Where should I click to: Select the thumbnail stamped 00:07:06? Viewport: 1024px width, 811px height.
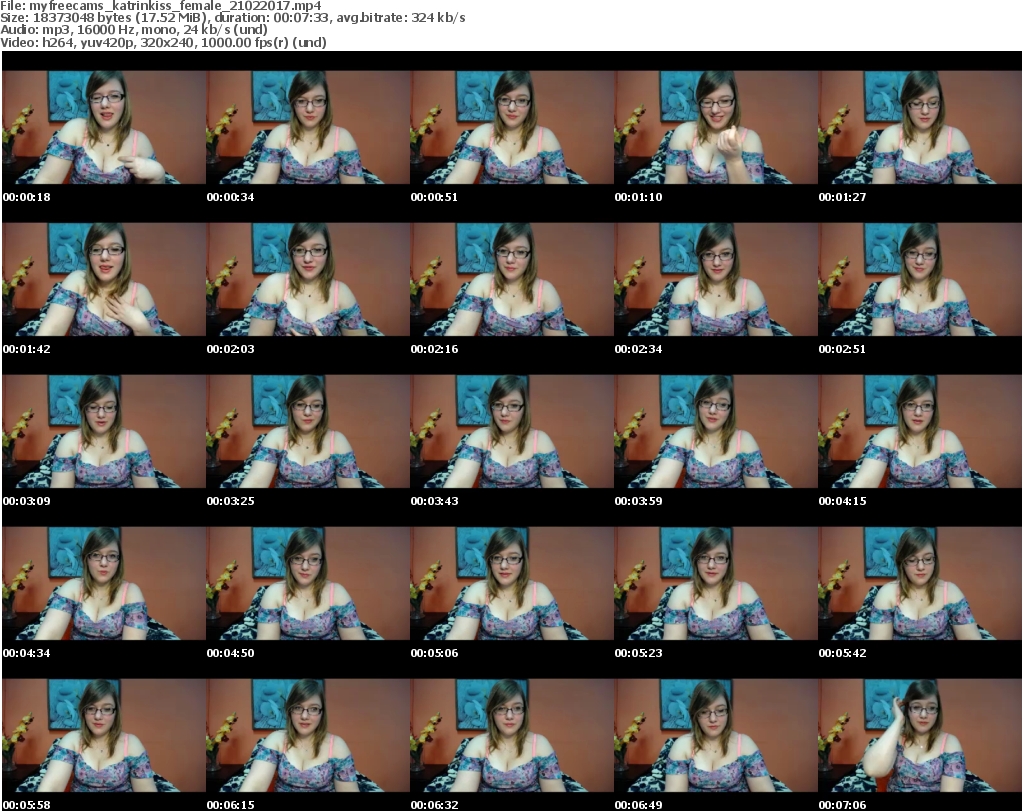tap(920, 736)
